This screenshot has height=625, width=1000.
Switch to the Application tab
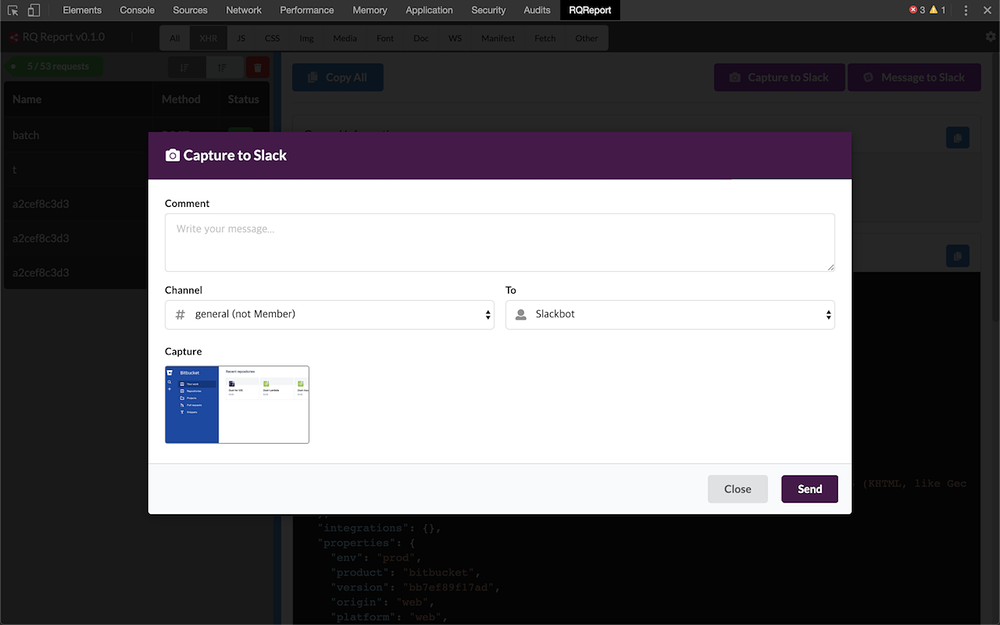pos(429,10)
